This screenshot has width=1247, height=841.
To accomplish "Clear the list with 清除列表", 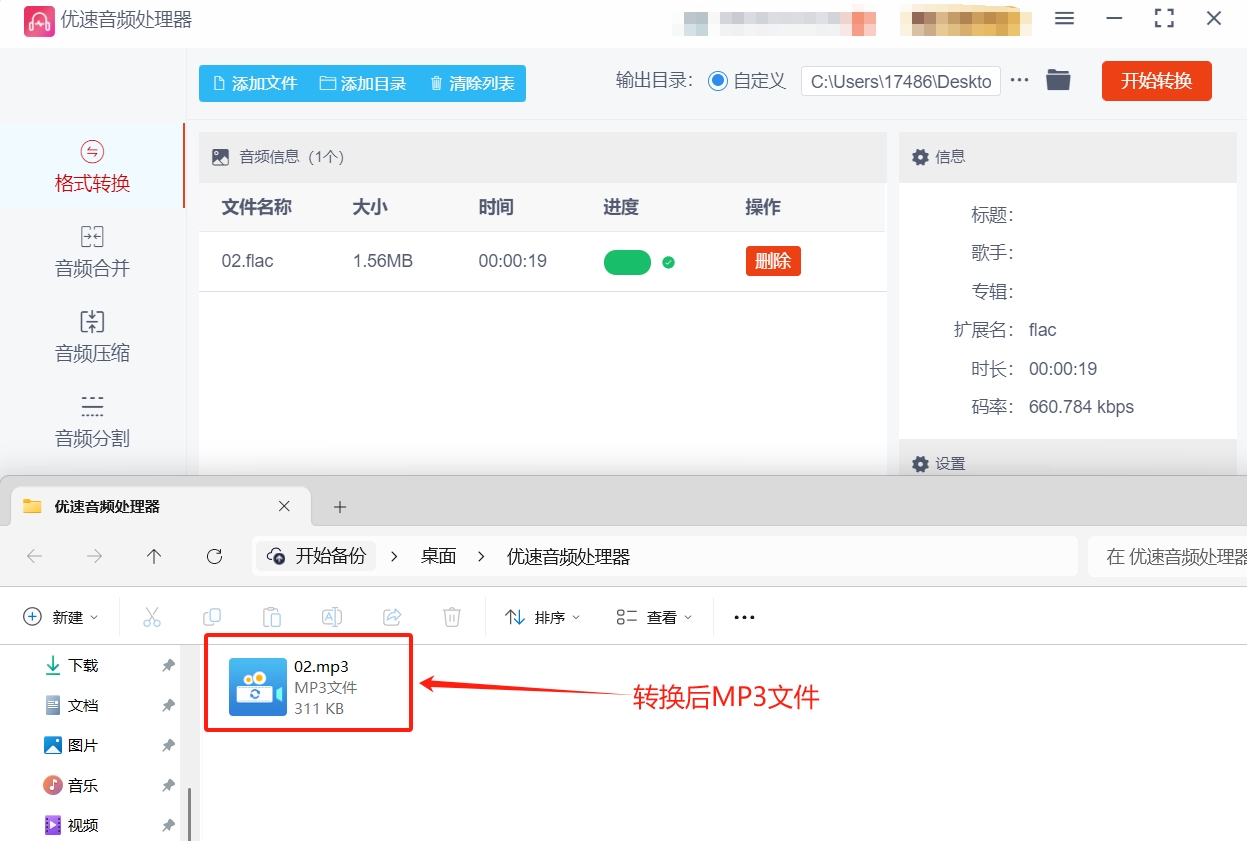I will pos(472,83).
